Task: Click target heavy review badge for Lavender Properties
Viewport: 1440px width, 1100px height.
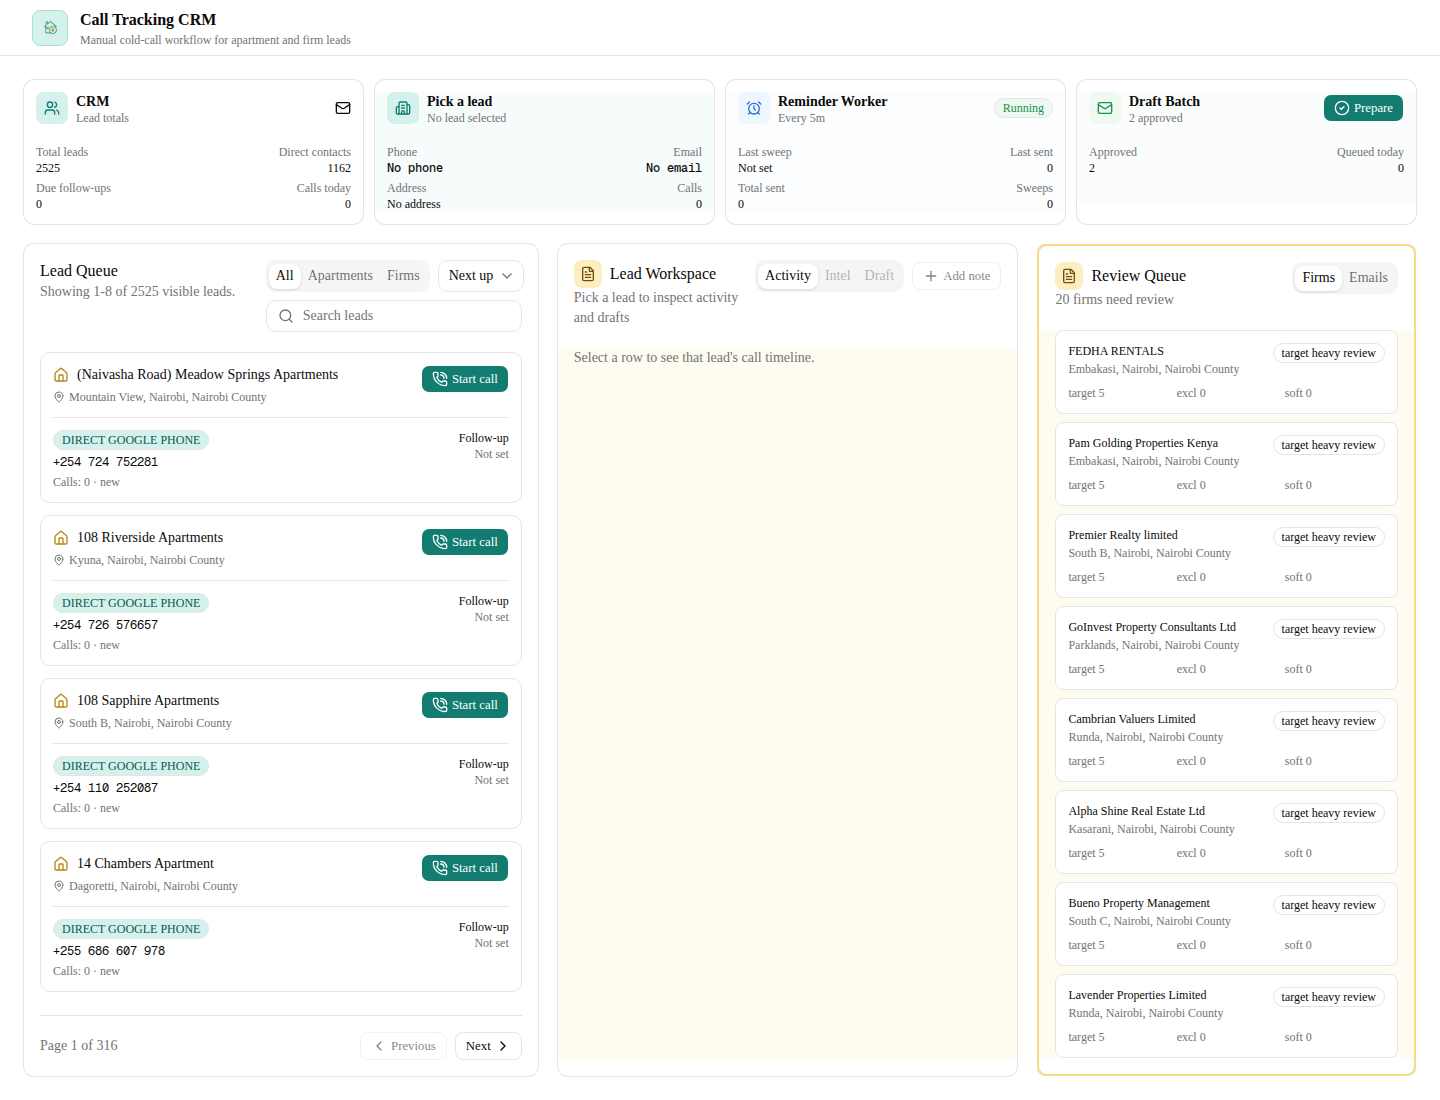Action: pyautogui.click(x=1328, y=997)
